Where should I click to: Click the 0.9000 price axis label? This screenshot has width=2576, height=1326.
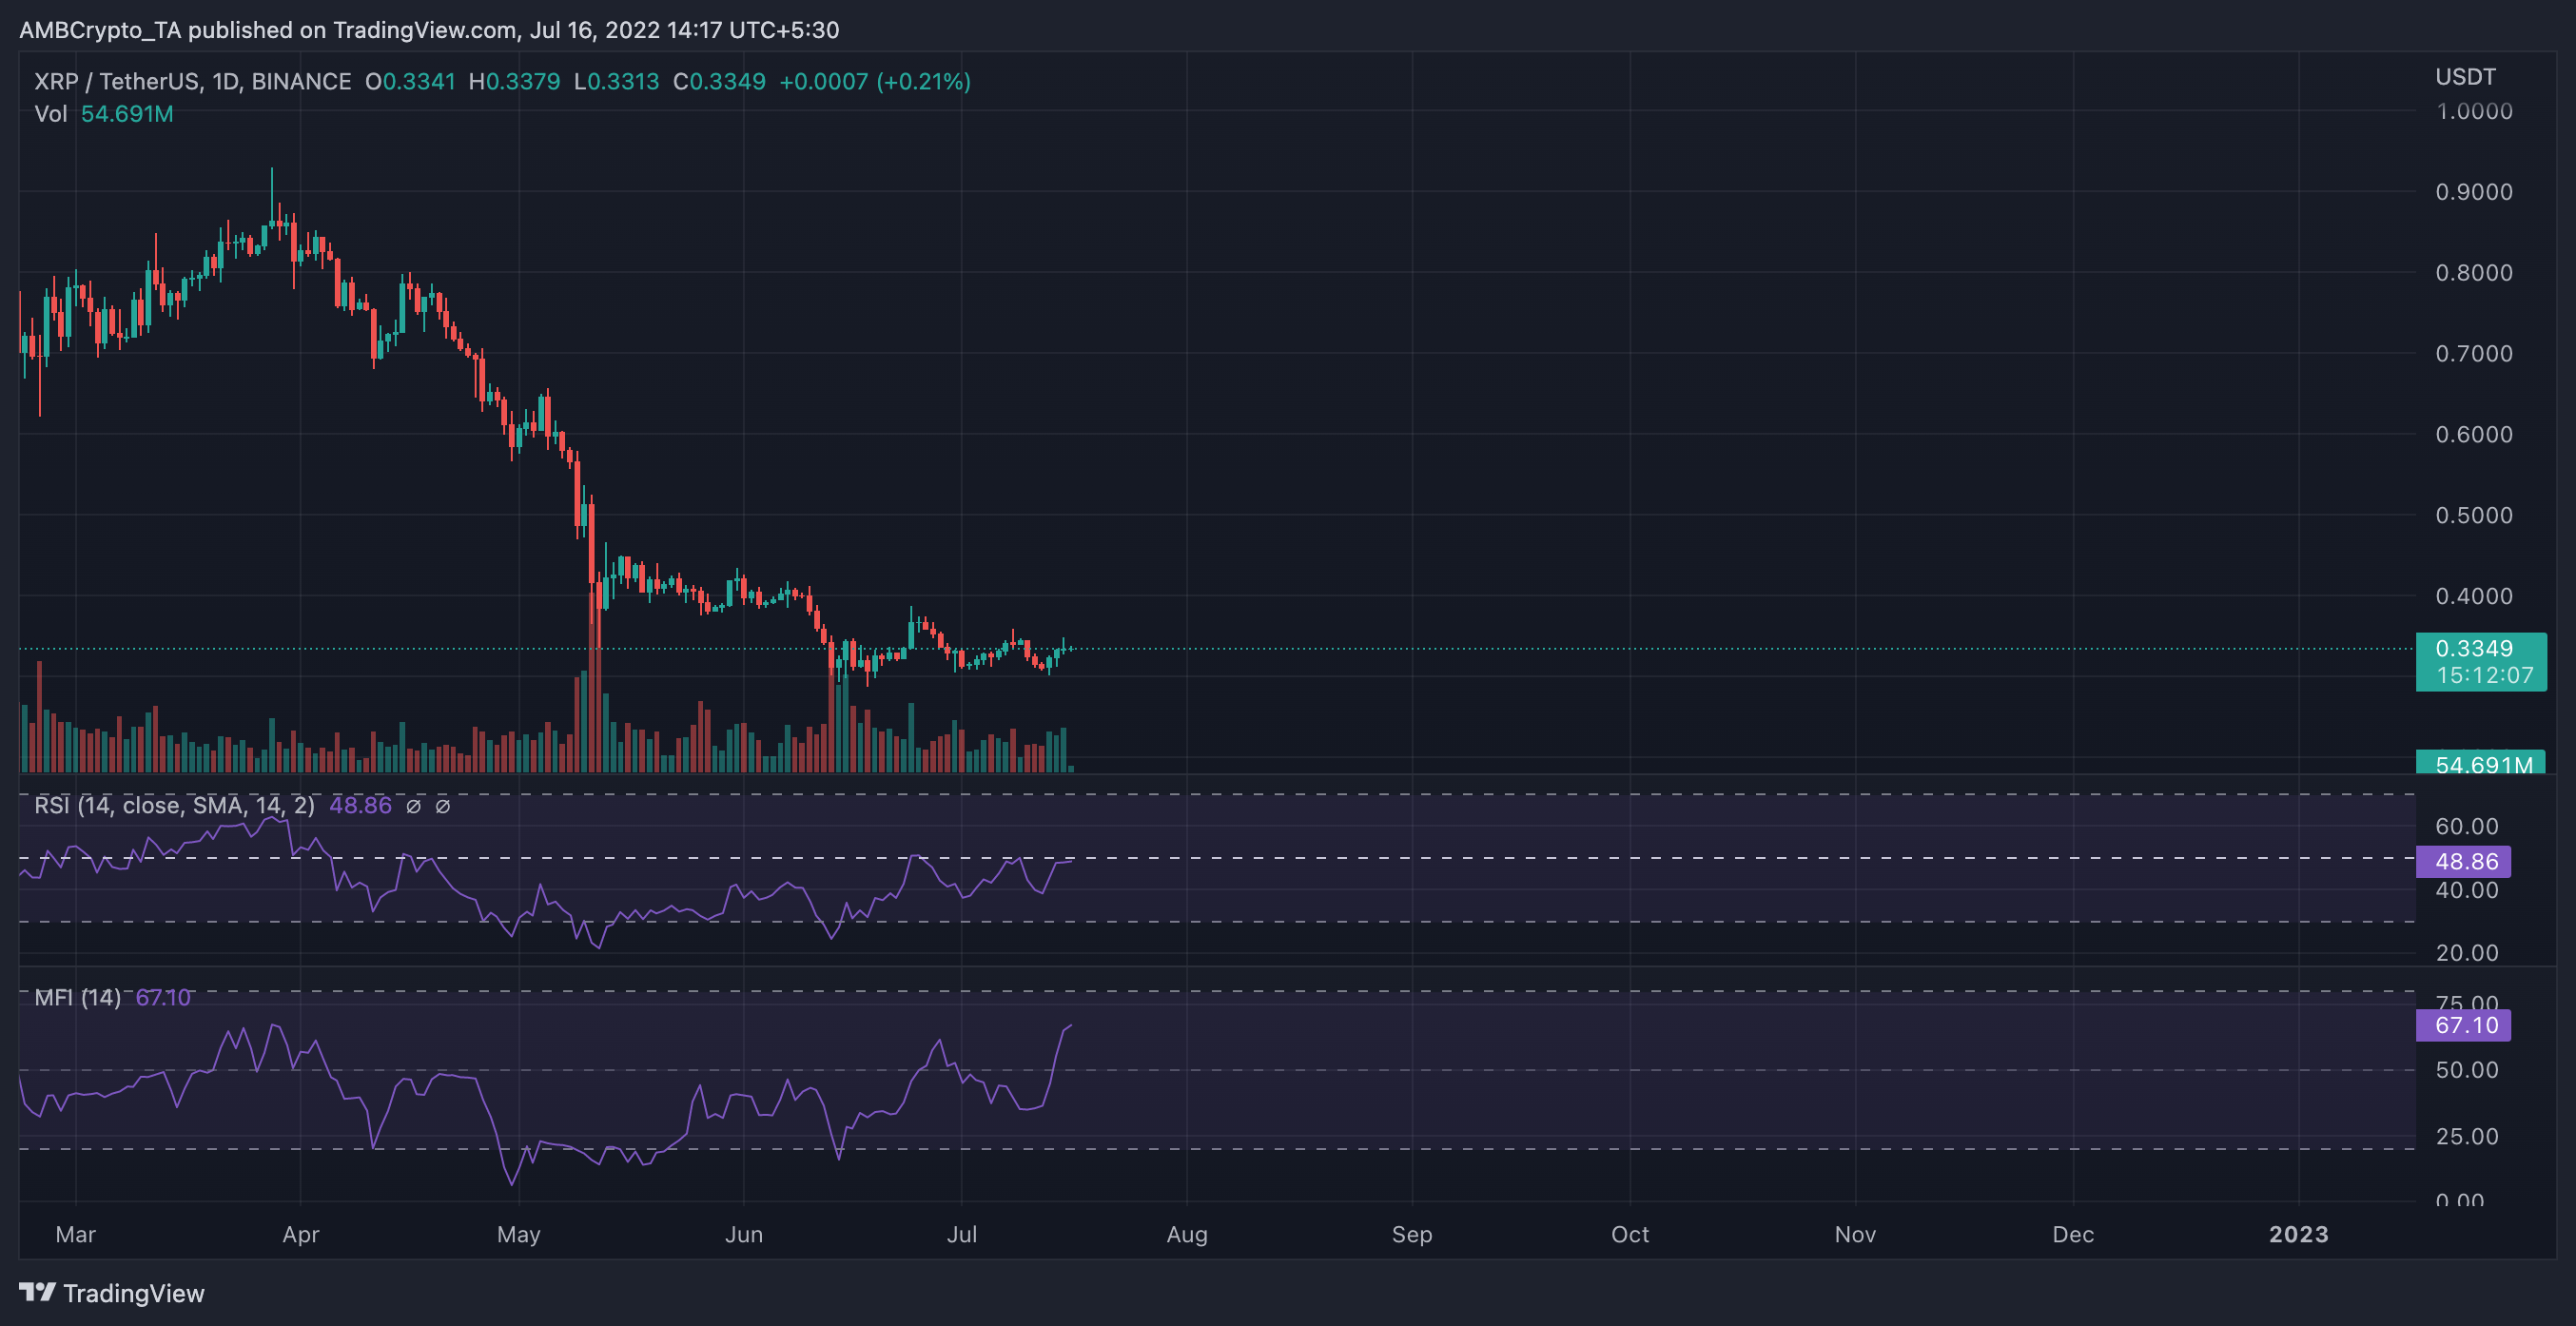2474,192
